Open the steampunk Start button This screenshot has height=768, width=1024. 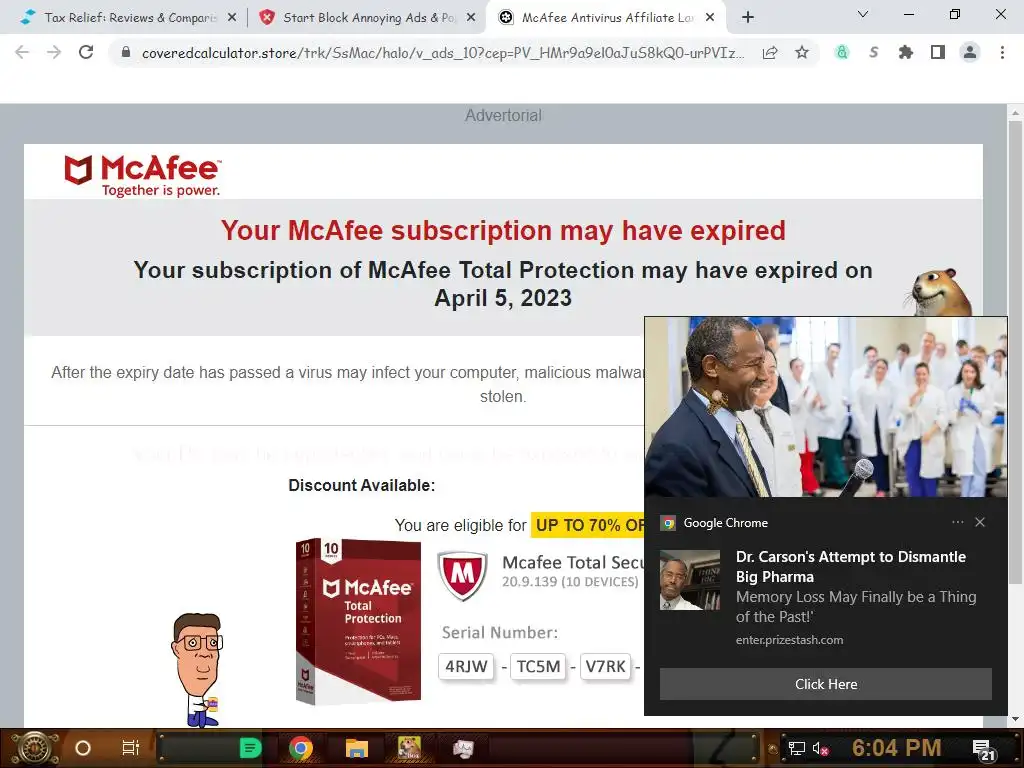[x=35, y=748]
